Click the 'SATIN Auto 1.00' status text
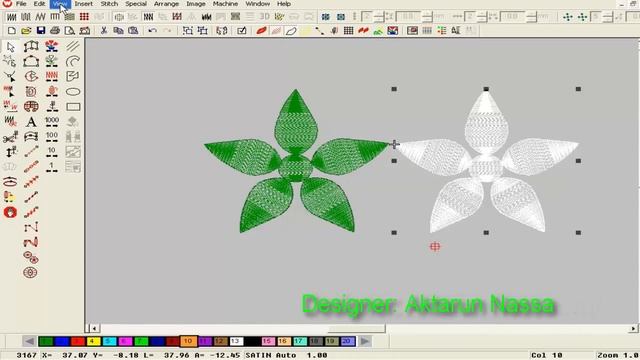Image resolution: width=640 pixels, height=360 pixels. click(286, 355)
